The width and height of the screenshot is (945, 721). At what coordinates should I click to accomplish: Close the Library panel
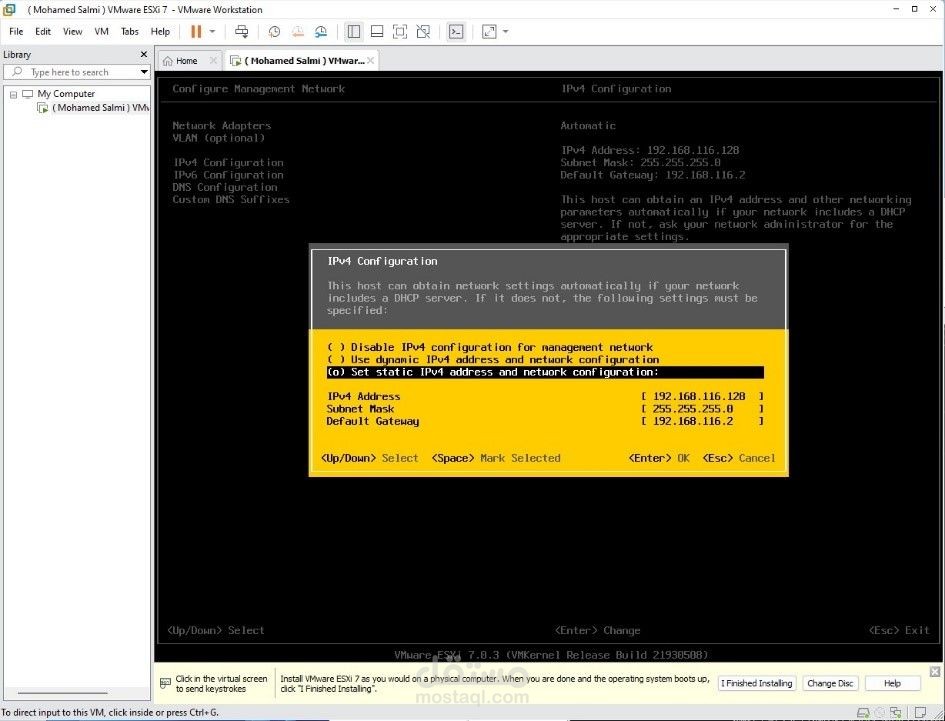pyautogui.click(x=143, y=54)
